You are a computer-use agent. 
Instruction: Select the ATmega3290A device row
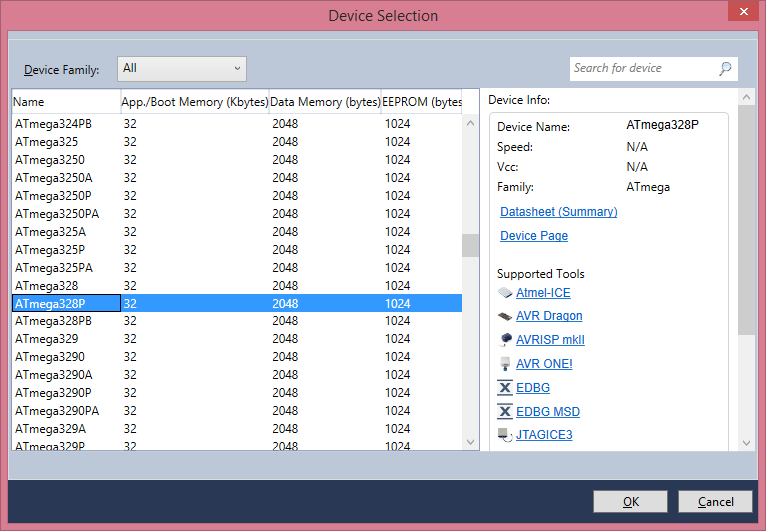point(237,375)
